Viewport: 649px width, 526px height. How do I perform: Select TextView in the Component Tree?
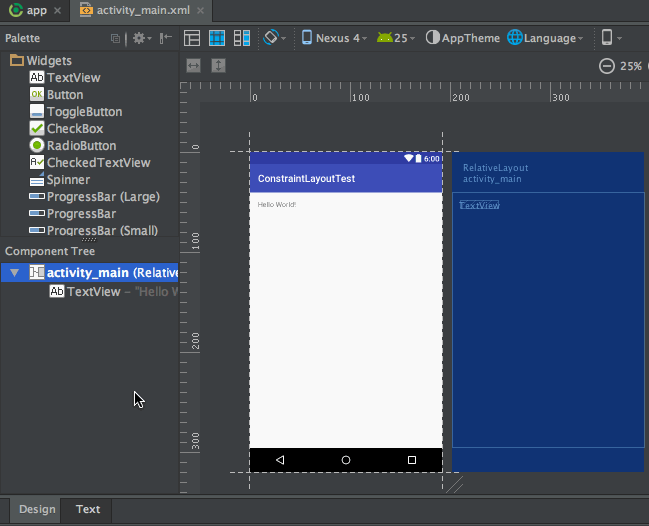click(93, 292)
